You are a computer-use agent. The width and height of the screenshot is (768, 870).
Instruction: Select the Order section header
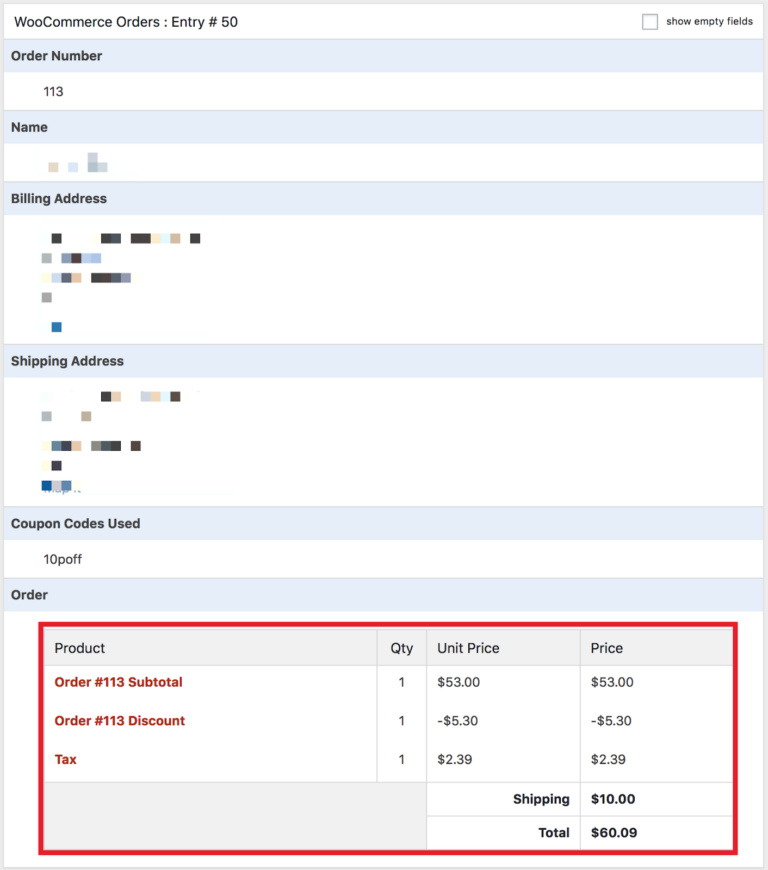pyautogui.click(x=29, y=594)
